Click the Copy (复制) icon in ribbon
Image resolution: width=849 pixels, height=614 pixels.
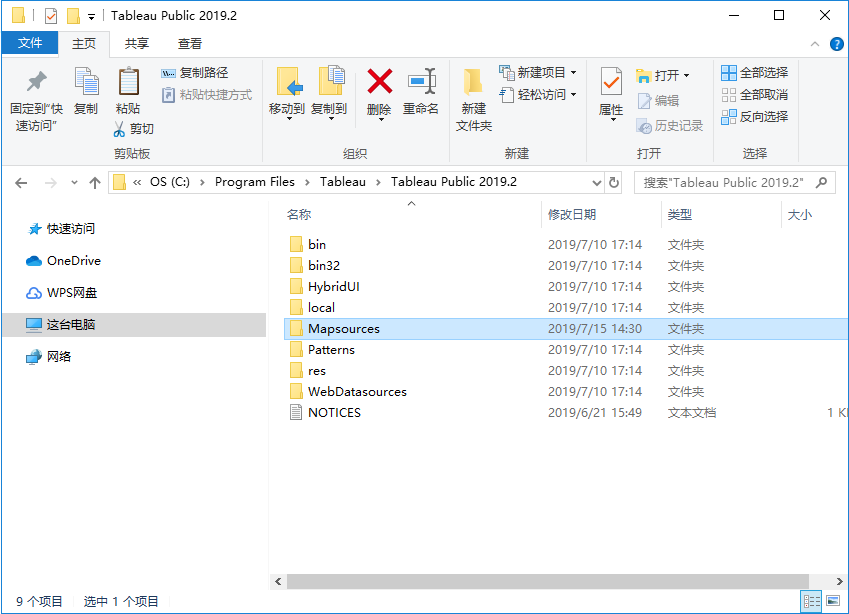[x=86, y=82]
